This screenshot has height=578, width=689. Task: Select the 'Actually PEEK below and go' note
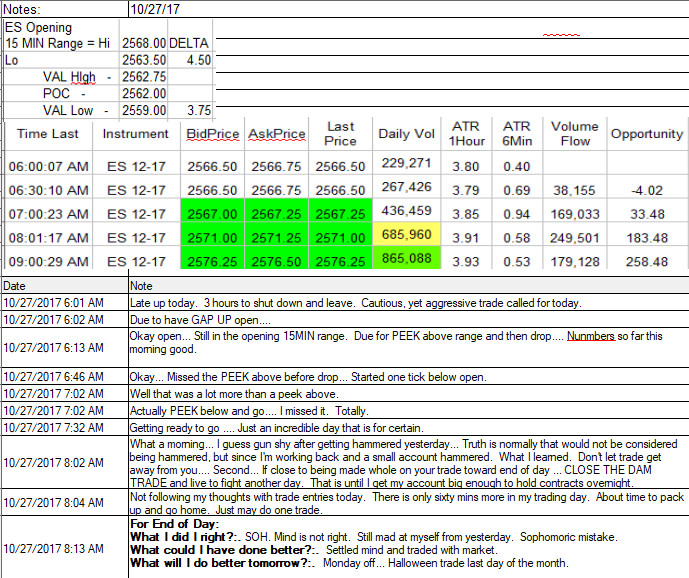click(249, 411)
